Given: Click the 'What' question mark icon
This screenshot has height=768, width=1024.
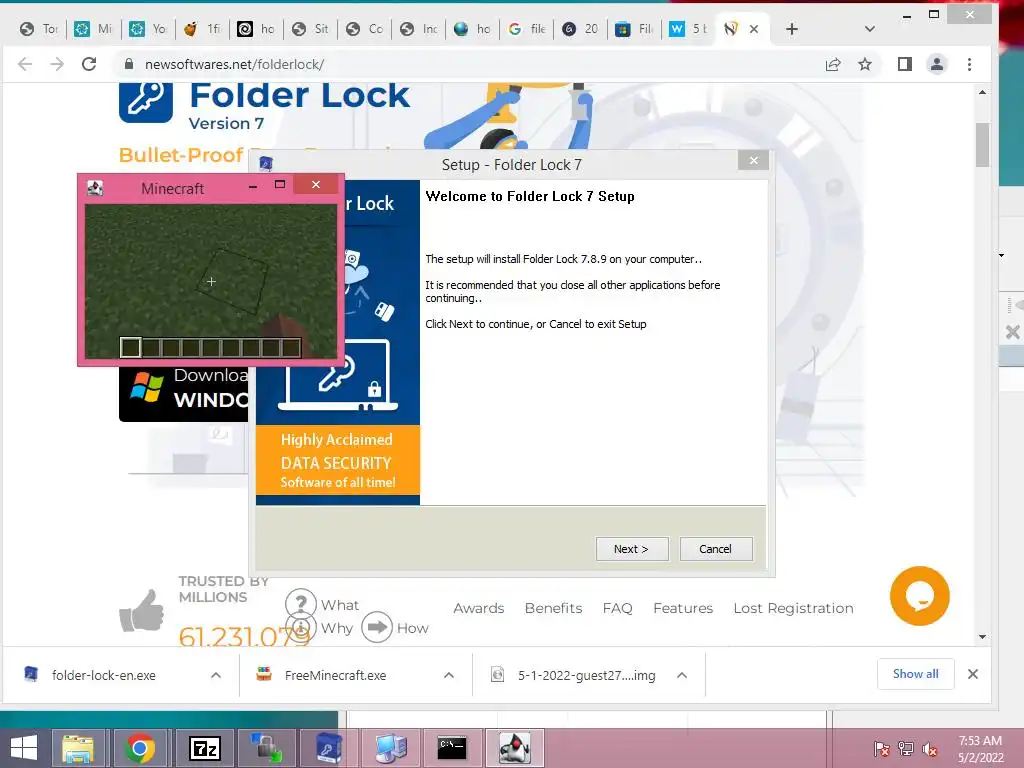Looking at the screenshot, I should pos(301,603).
